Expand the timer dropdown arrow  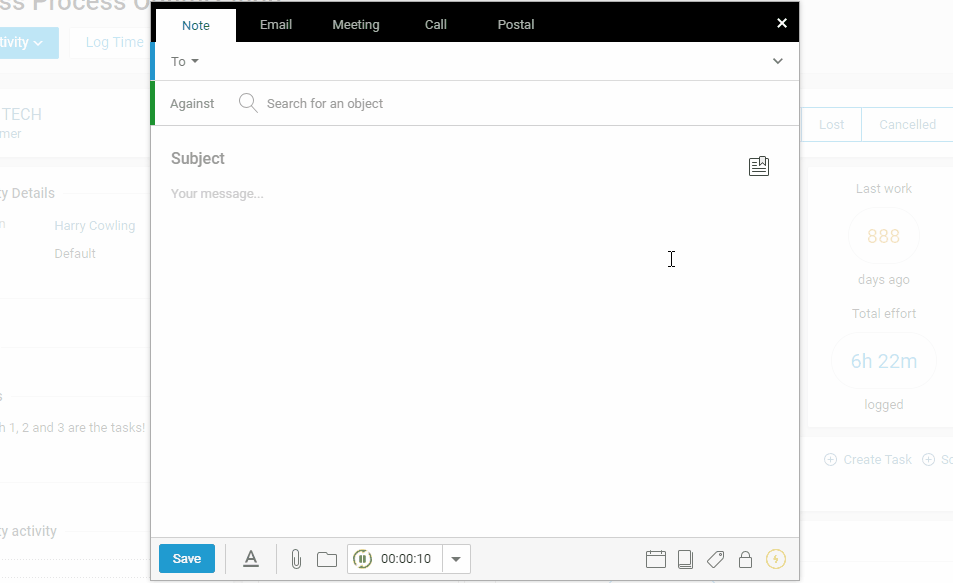[x=456, y=559]
